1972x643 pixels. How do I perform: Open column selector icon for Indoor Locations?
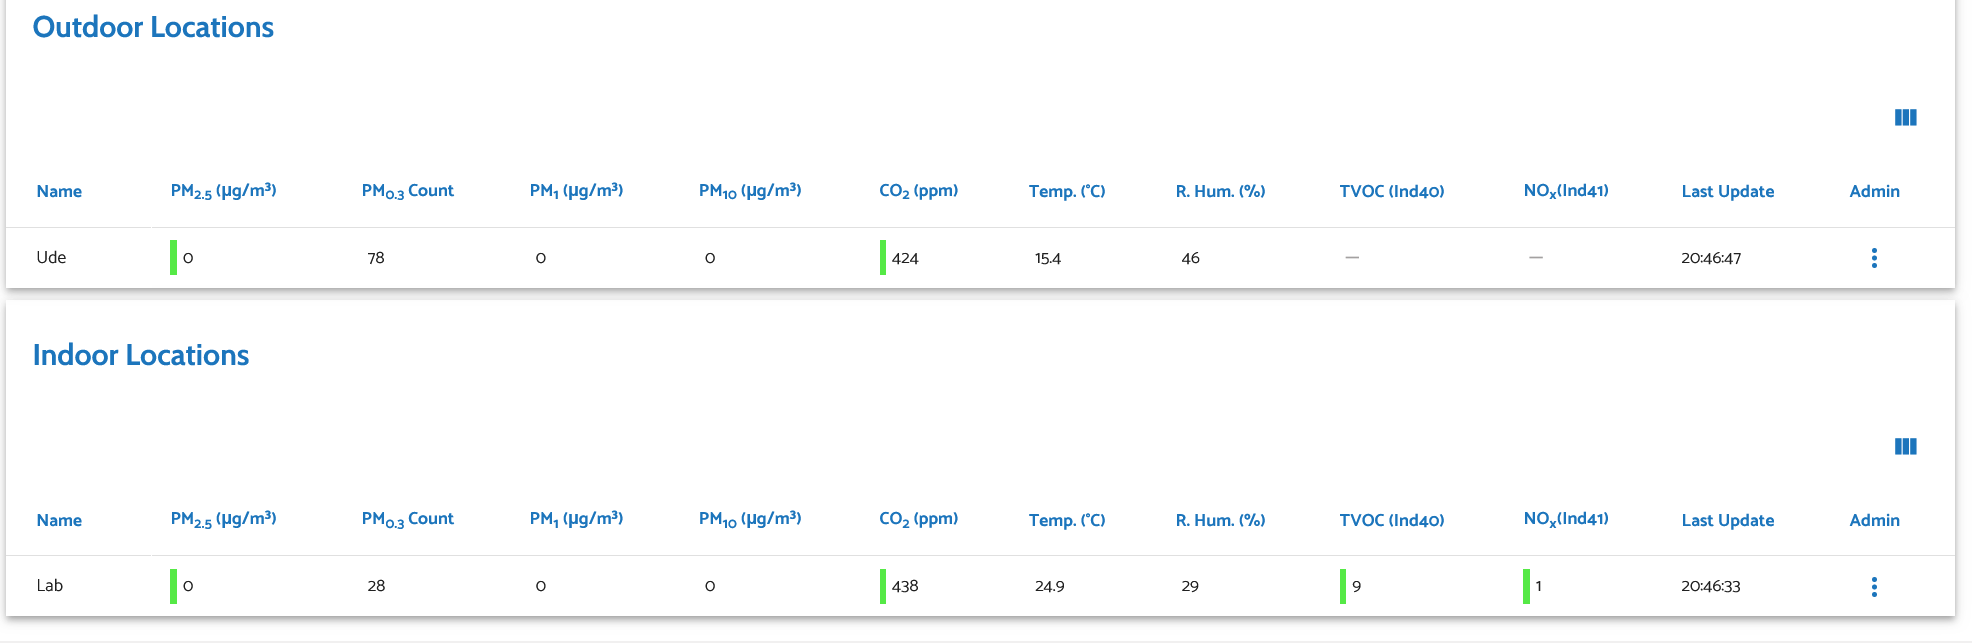tap(1905, 447)
